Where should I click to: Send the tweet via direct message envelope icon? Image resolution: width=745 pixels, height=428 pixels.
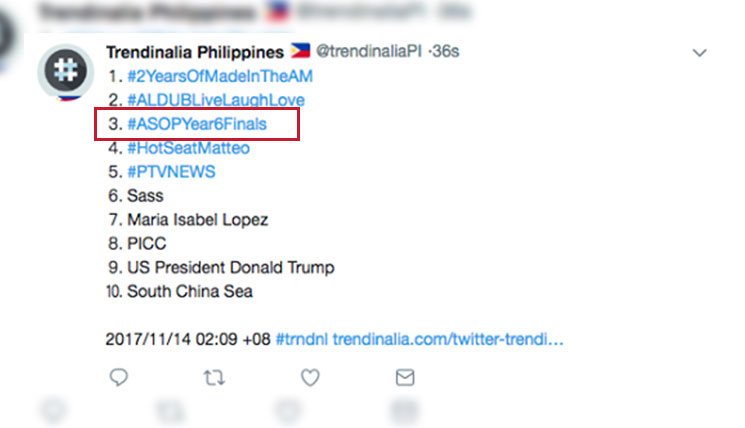405,378
